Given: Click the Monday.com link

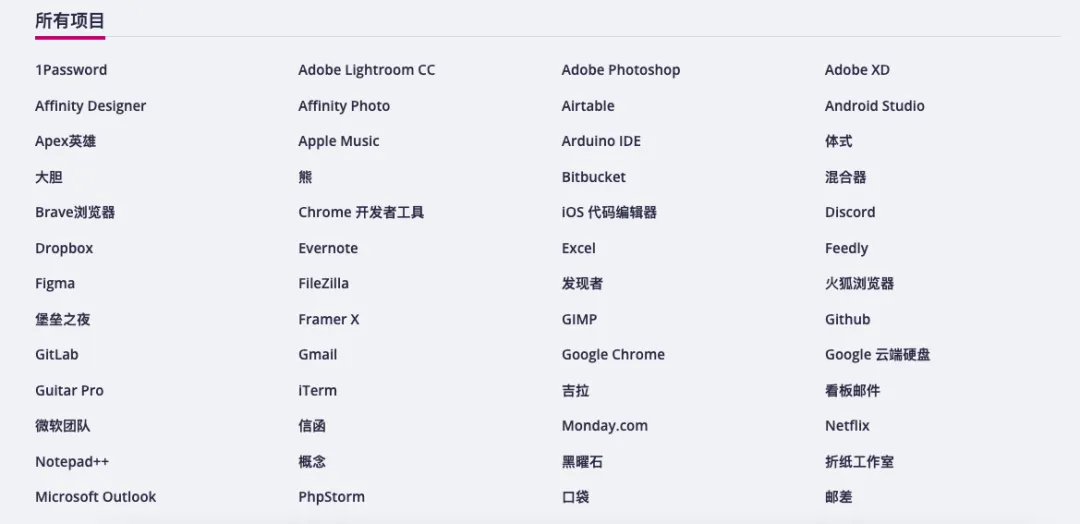Looking at the screenshot, I should (604, 426).
